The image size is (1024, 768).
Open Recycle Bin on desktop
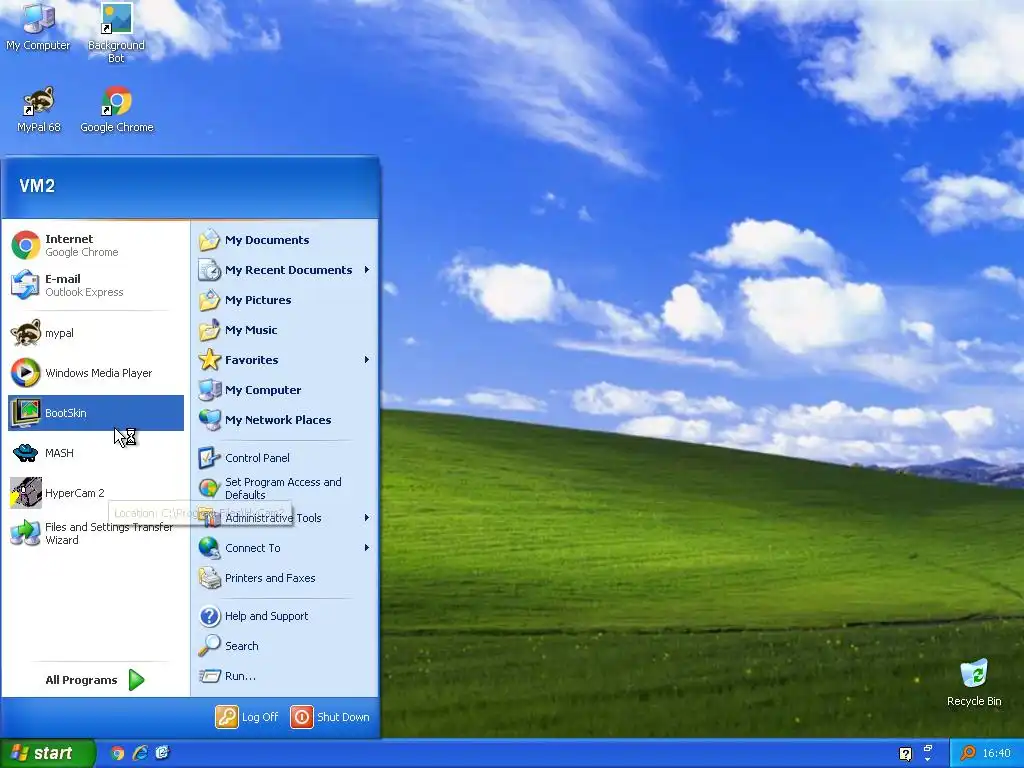(x=974, y=683)
